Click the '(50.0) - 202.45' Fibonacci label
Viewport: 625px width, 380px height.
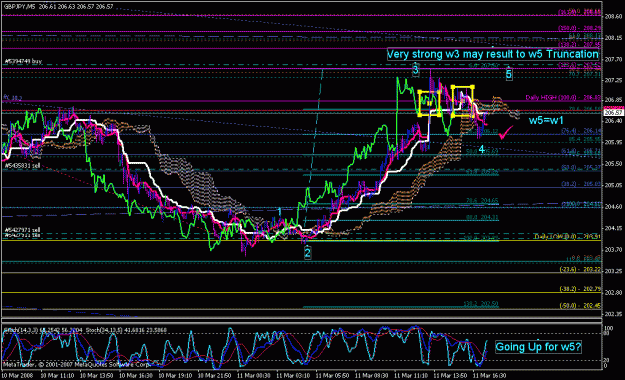point(580,306)
